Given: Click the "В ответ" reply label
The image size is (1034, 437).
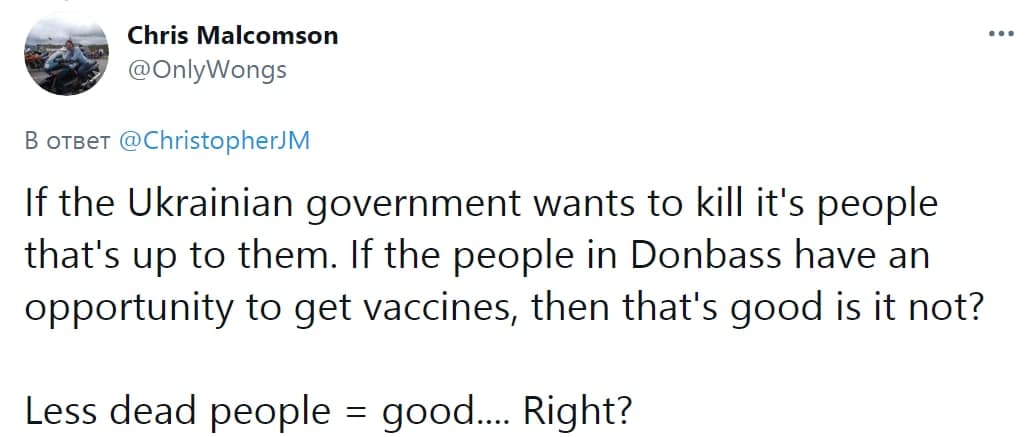Looking at the screenshot, I should 66,141.
